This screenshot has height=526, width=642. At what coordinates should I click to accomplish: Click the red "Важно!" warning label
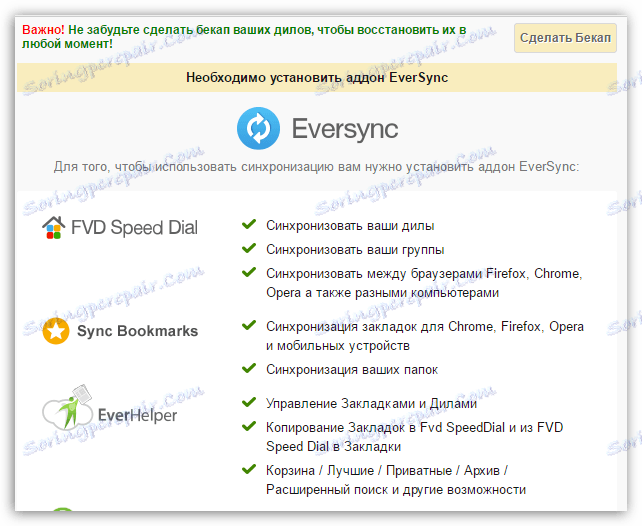click(x=43, y=30)
